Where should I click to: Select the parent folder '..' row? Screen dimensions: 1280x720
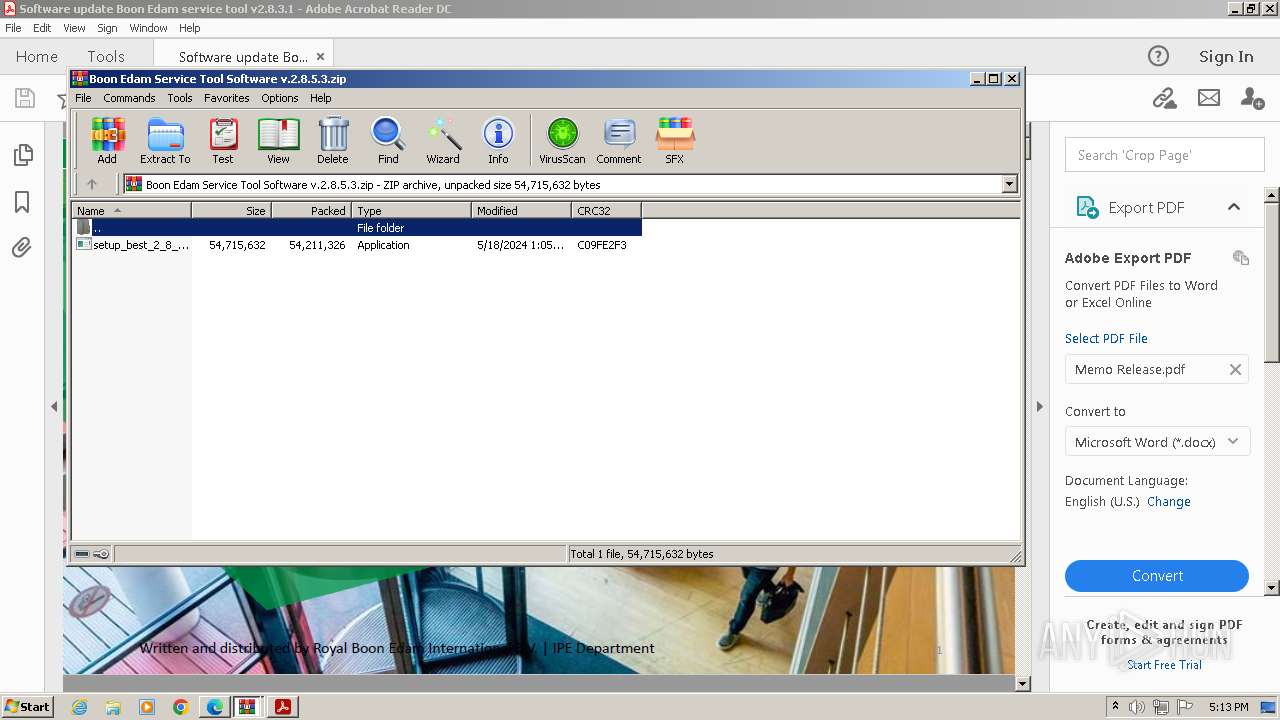point(356,228)
